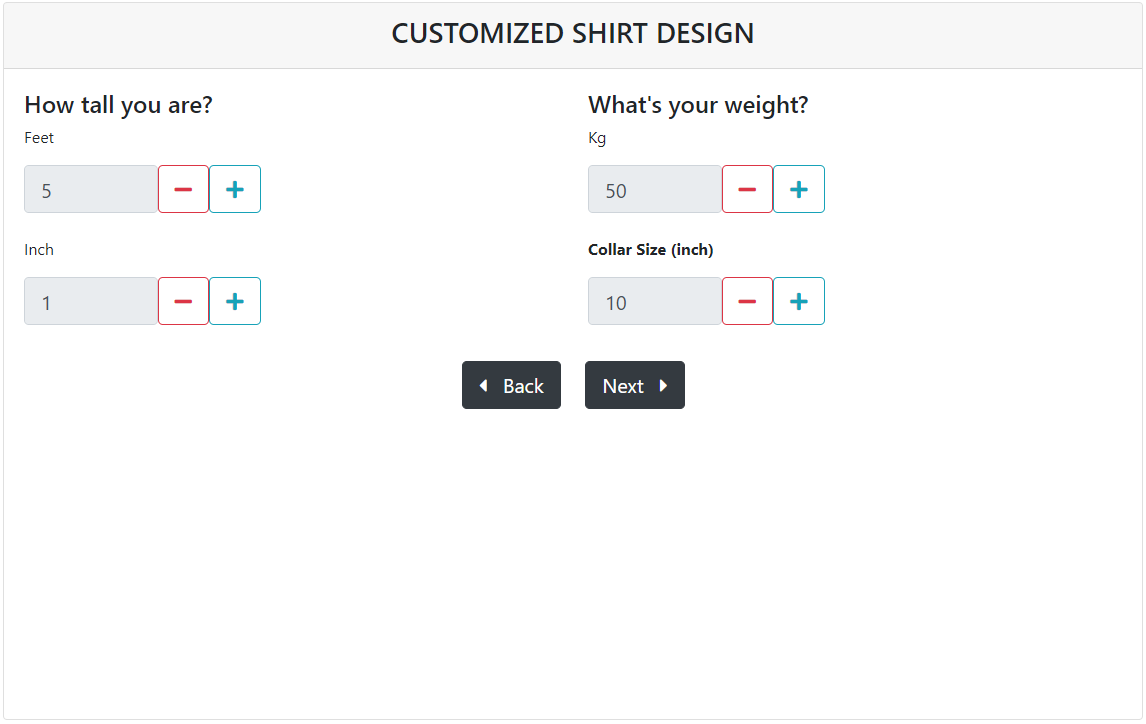Screen dimensions: 1146x724
Task: Increase the Feet height value
Action: point(235,189)
